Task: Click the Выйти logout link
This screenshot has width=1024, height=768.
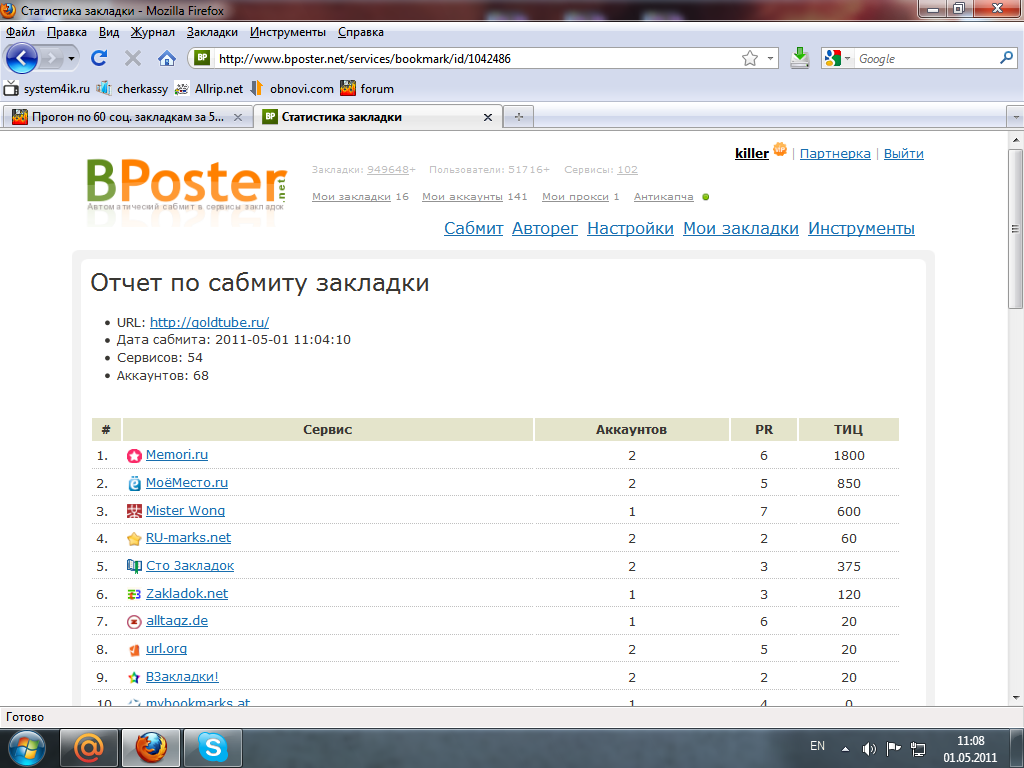Action: [903, 153]
